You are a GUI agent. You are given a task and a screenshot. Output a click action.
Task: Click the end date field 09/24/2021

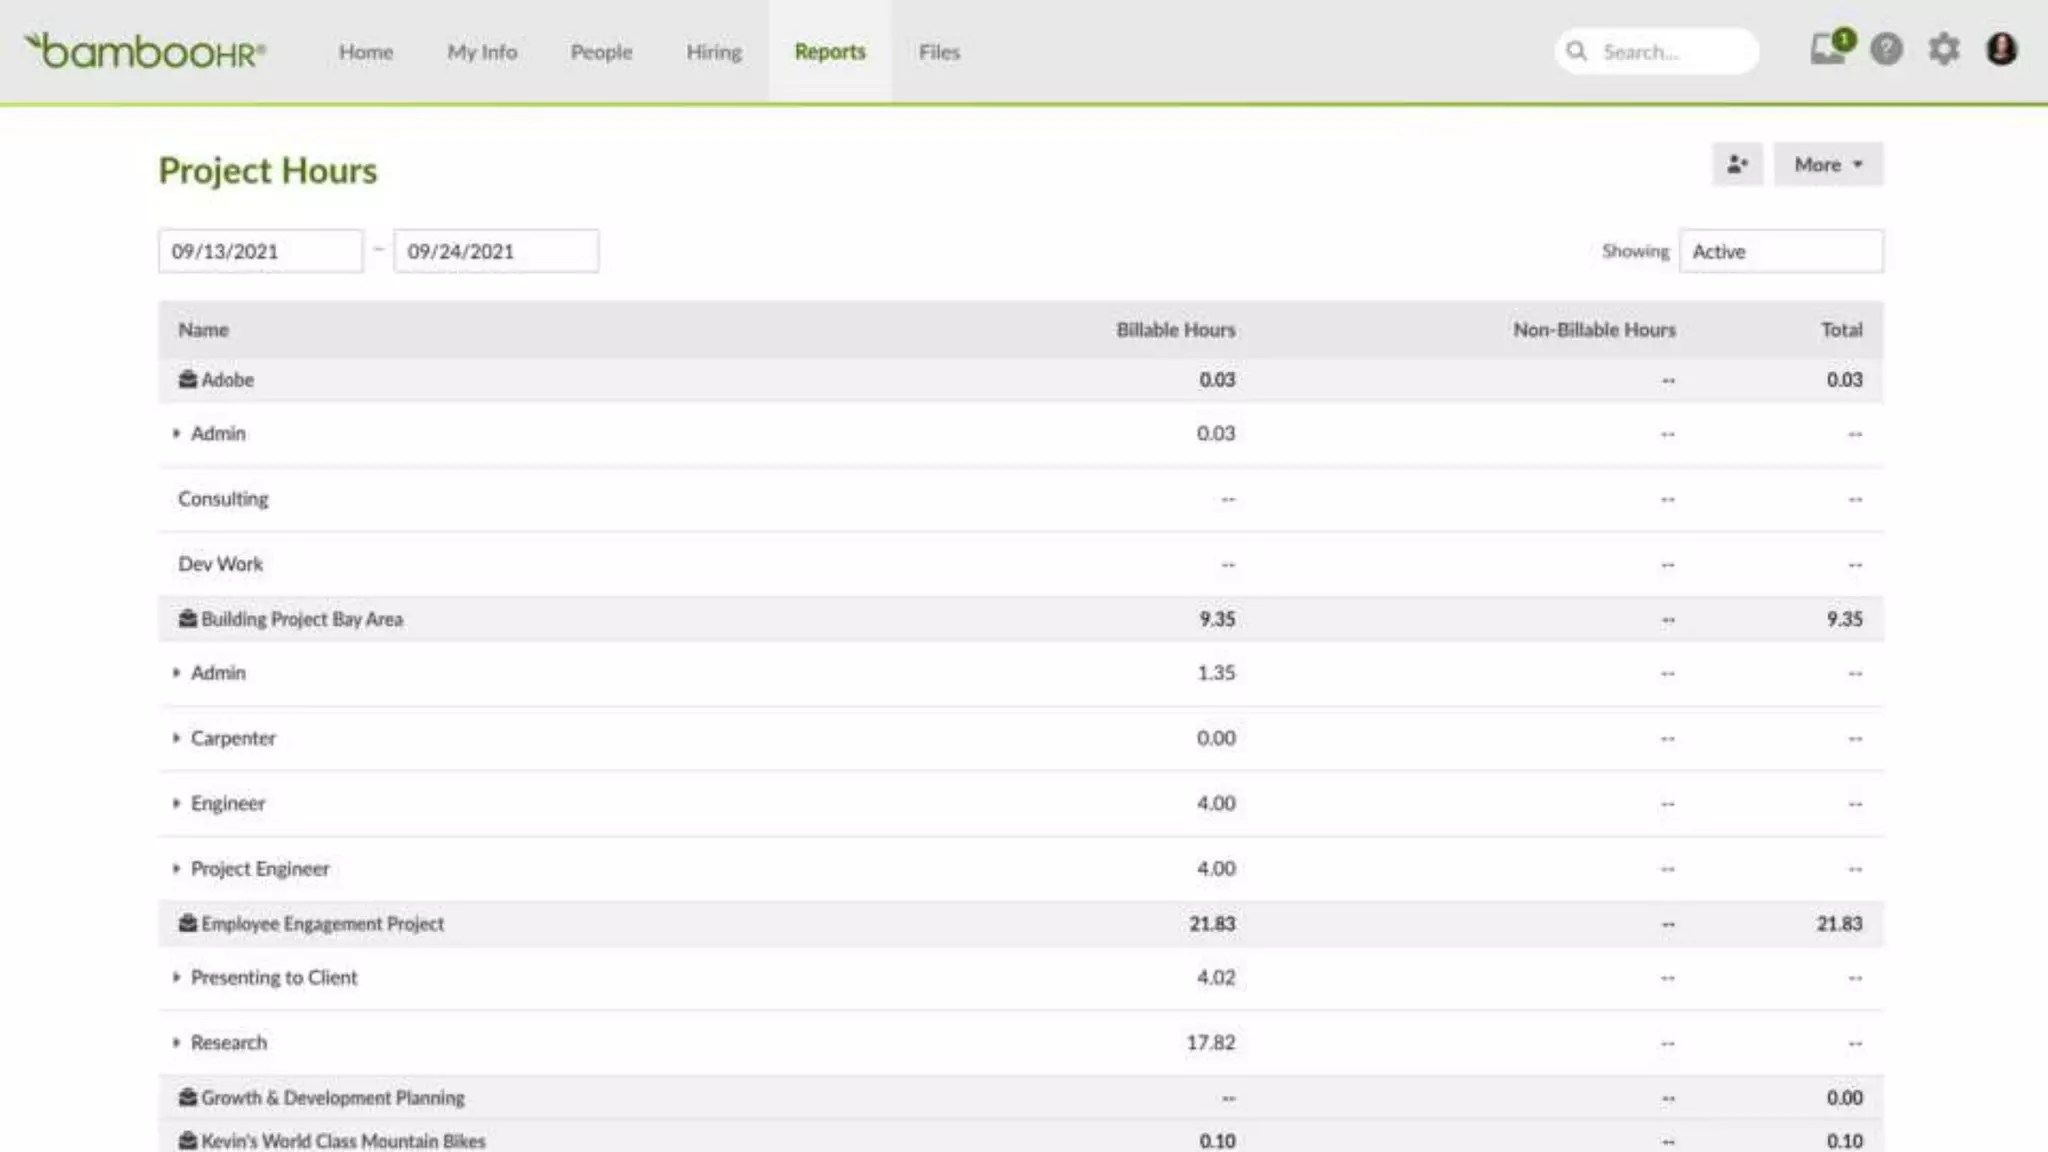click(x=496, y=251)
